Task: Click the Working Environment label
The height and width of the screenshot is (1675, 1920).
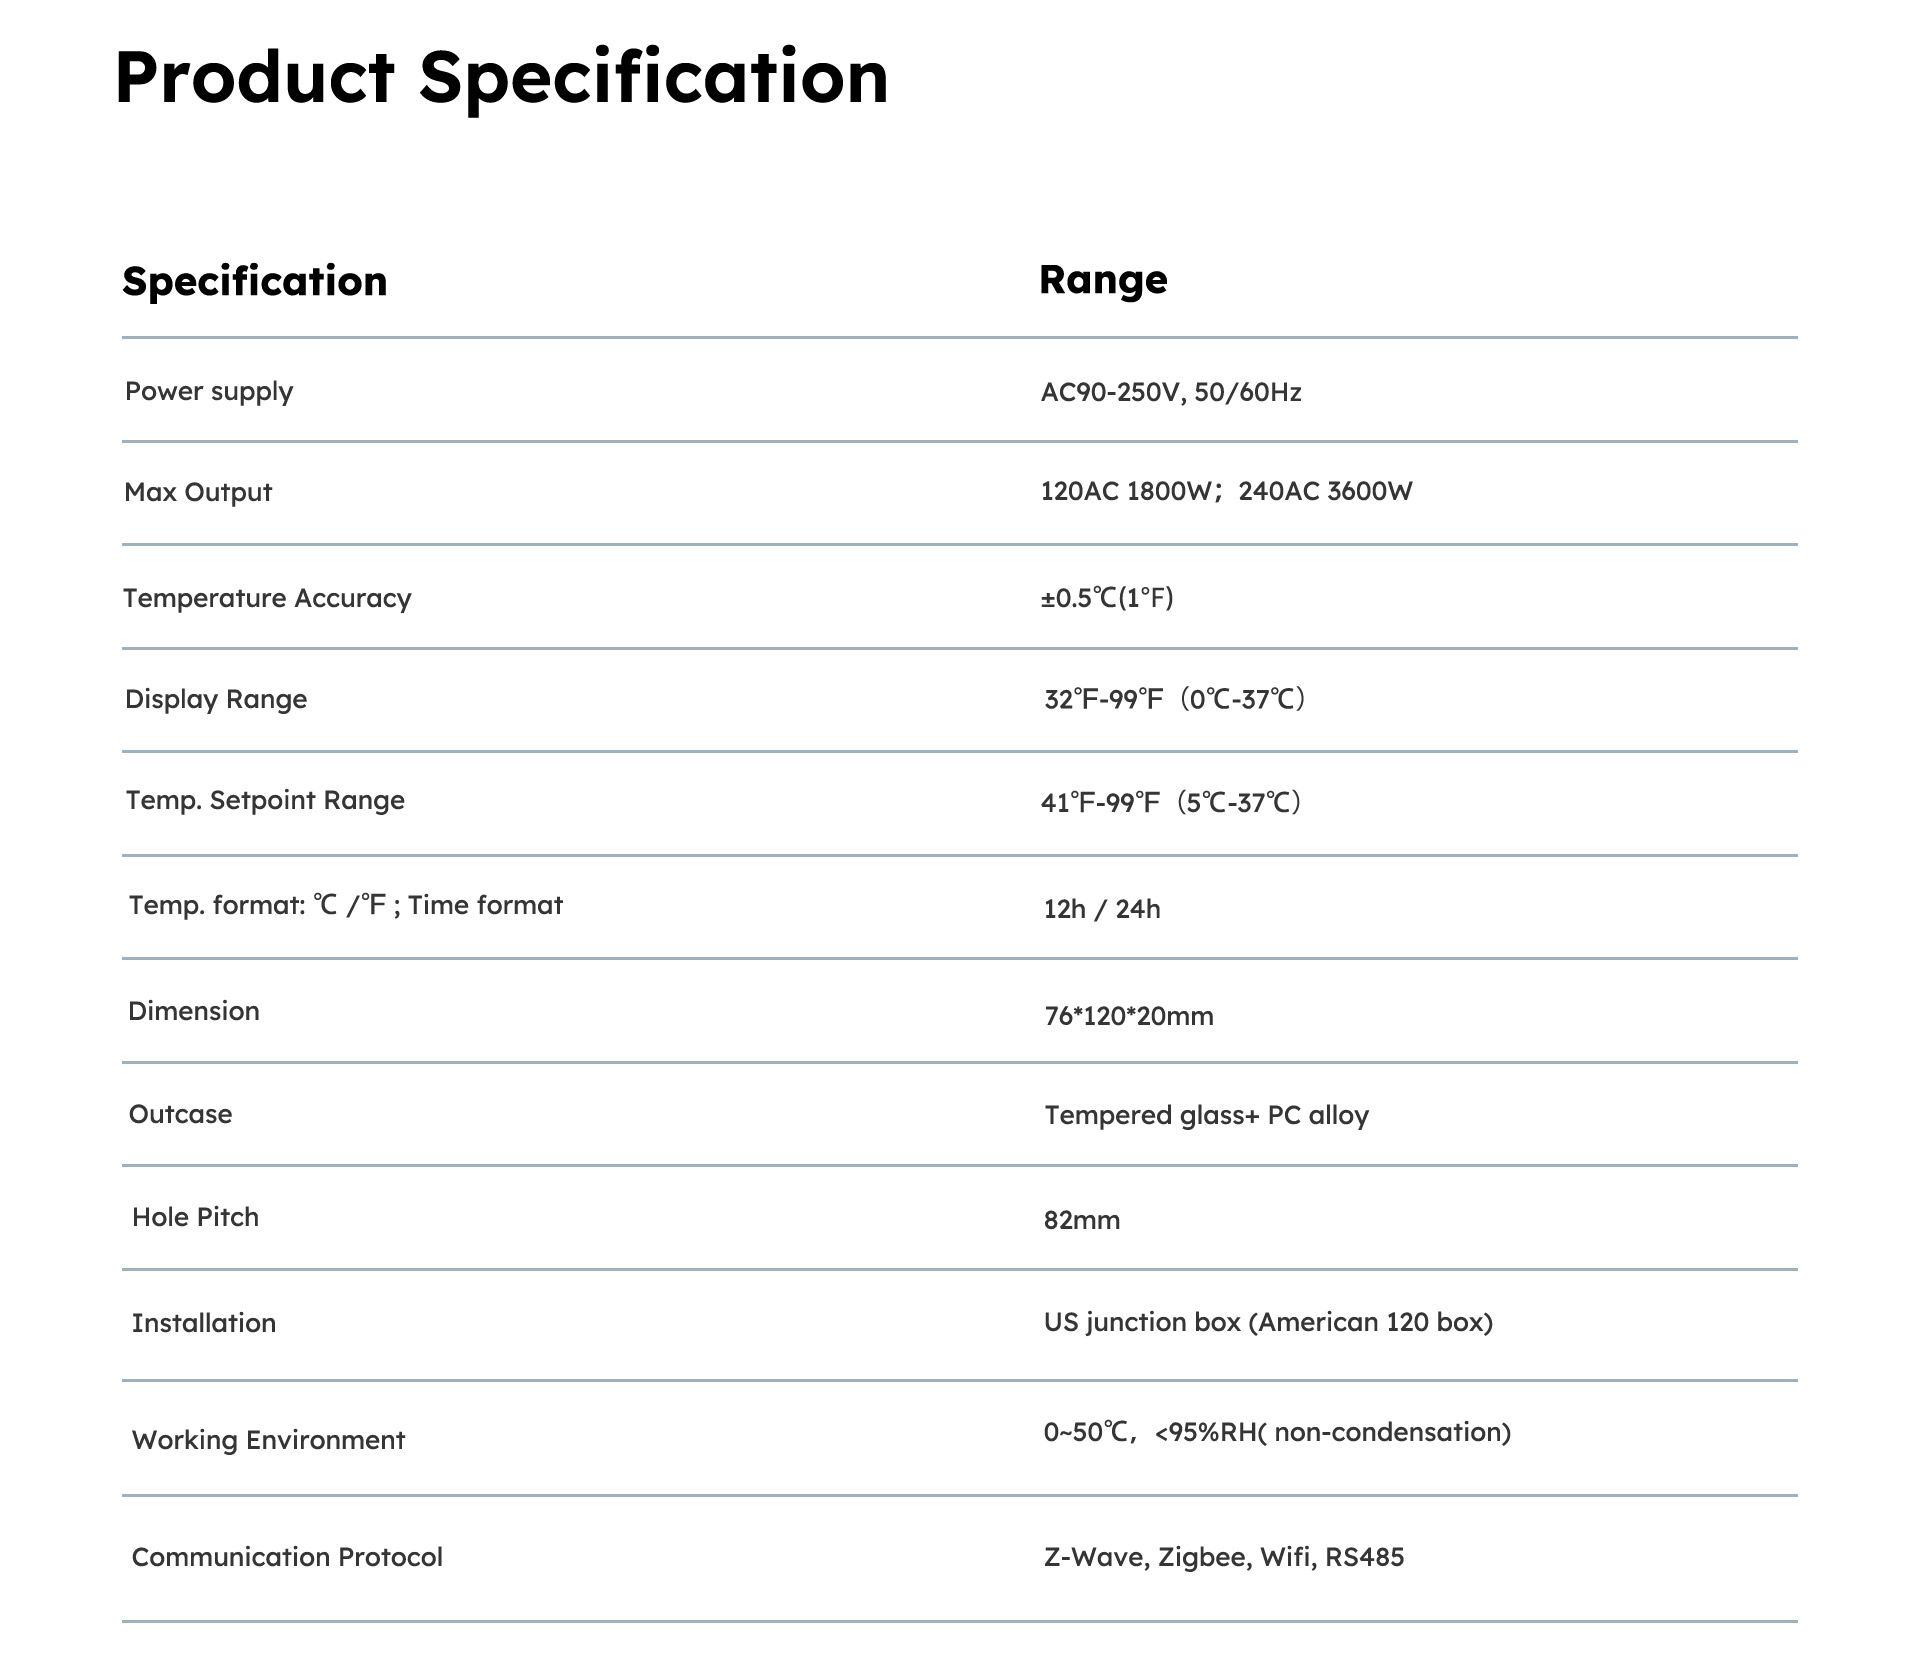Action: coord(268,1440)
